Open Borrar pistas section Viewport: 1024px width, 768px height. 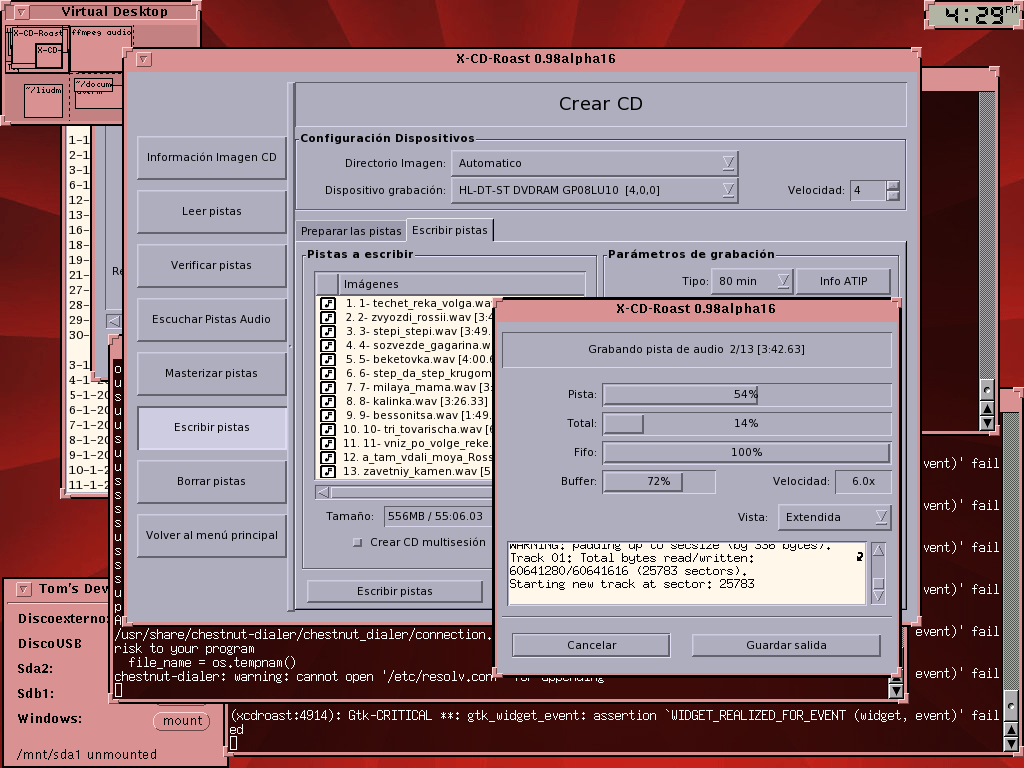pyautogui.click(x=212, y=481)
